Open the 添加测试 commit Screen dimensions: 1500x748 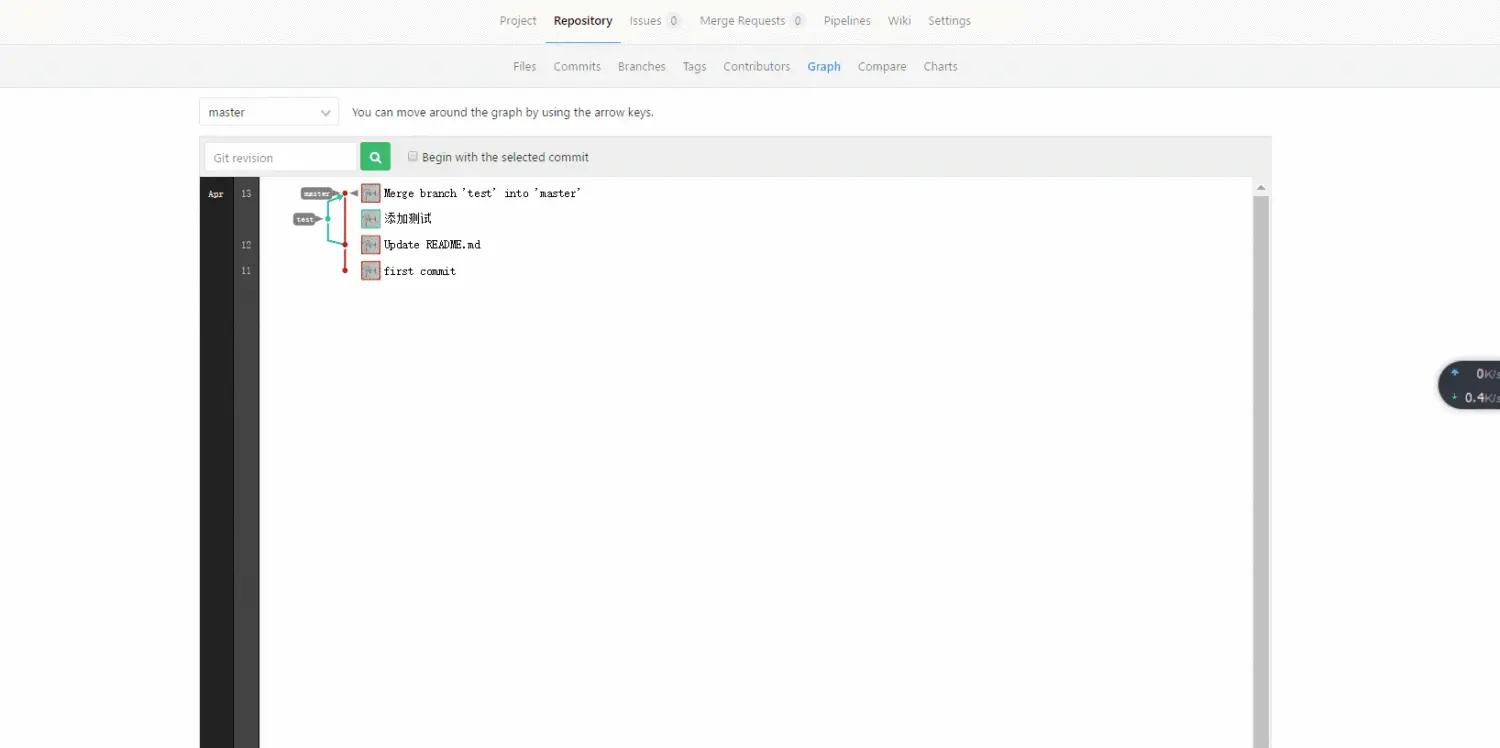(408, 219)
